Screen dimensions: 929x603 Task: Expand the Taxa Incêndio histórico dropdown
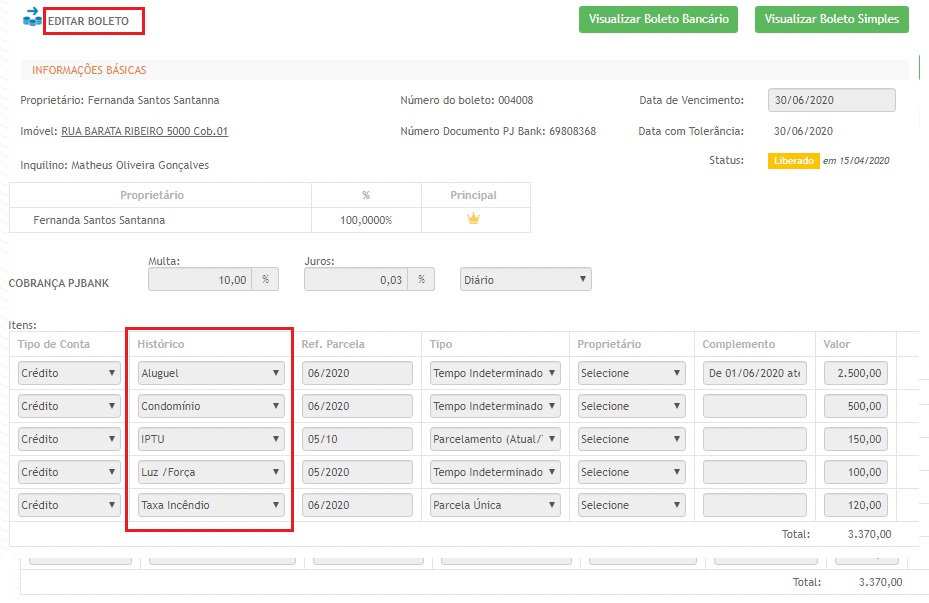click(211, 505)
